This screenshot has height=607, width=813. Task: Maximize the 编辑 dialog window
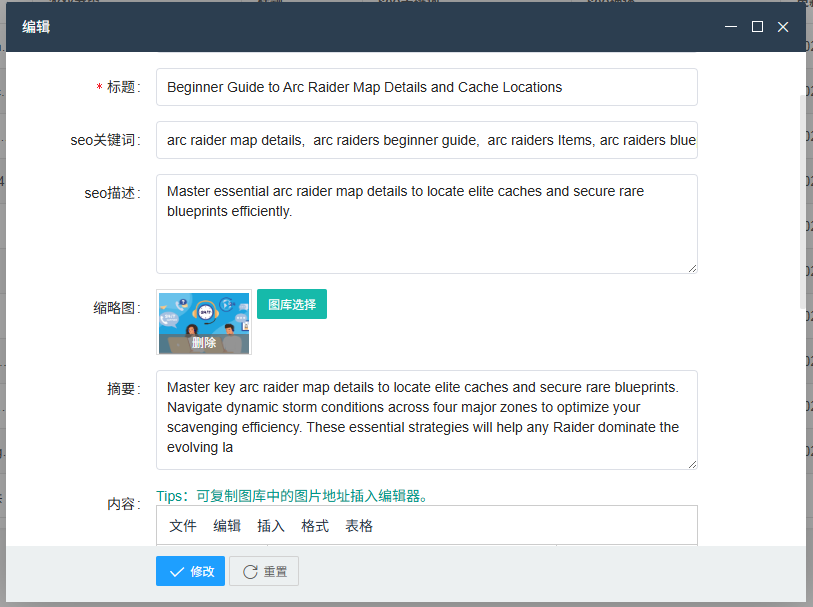tap(757, 27)
